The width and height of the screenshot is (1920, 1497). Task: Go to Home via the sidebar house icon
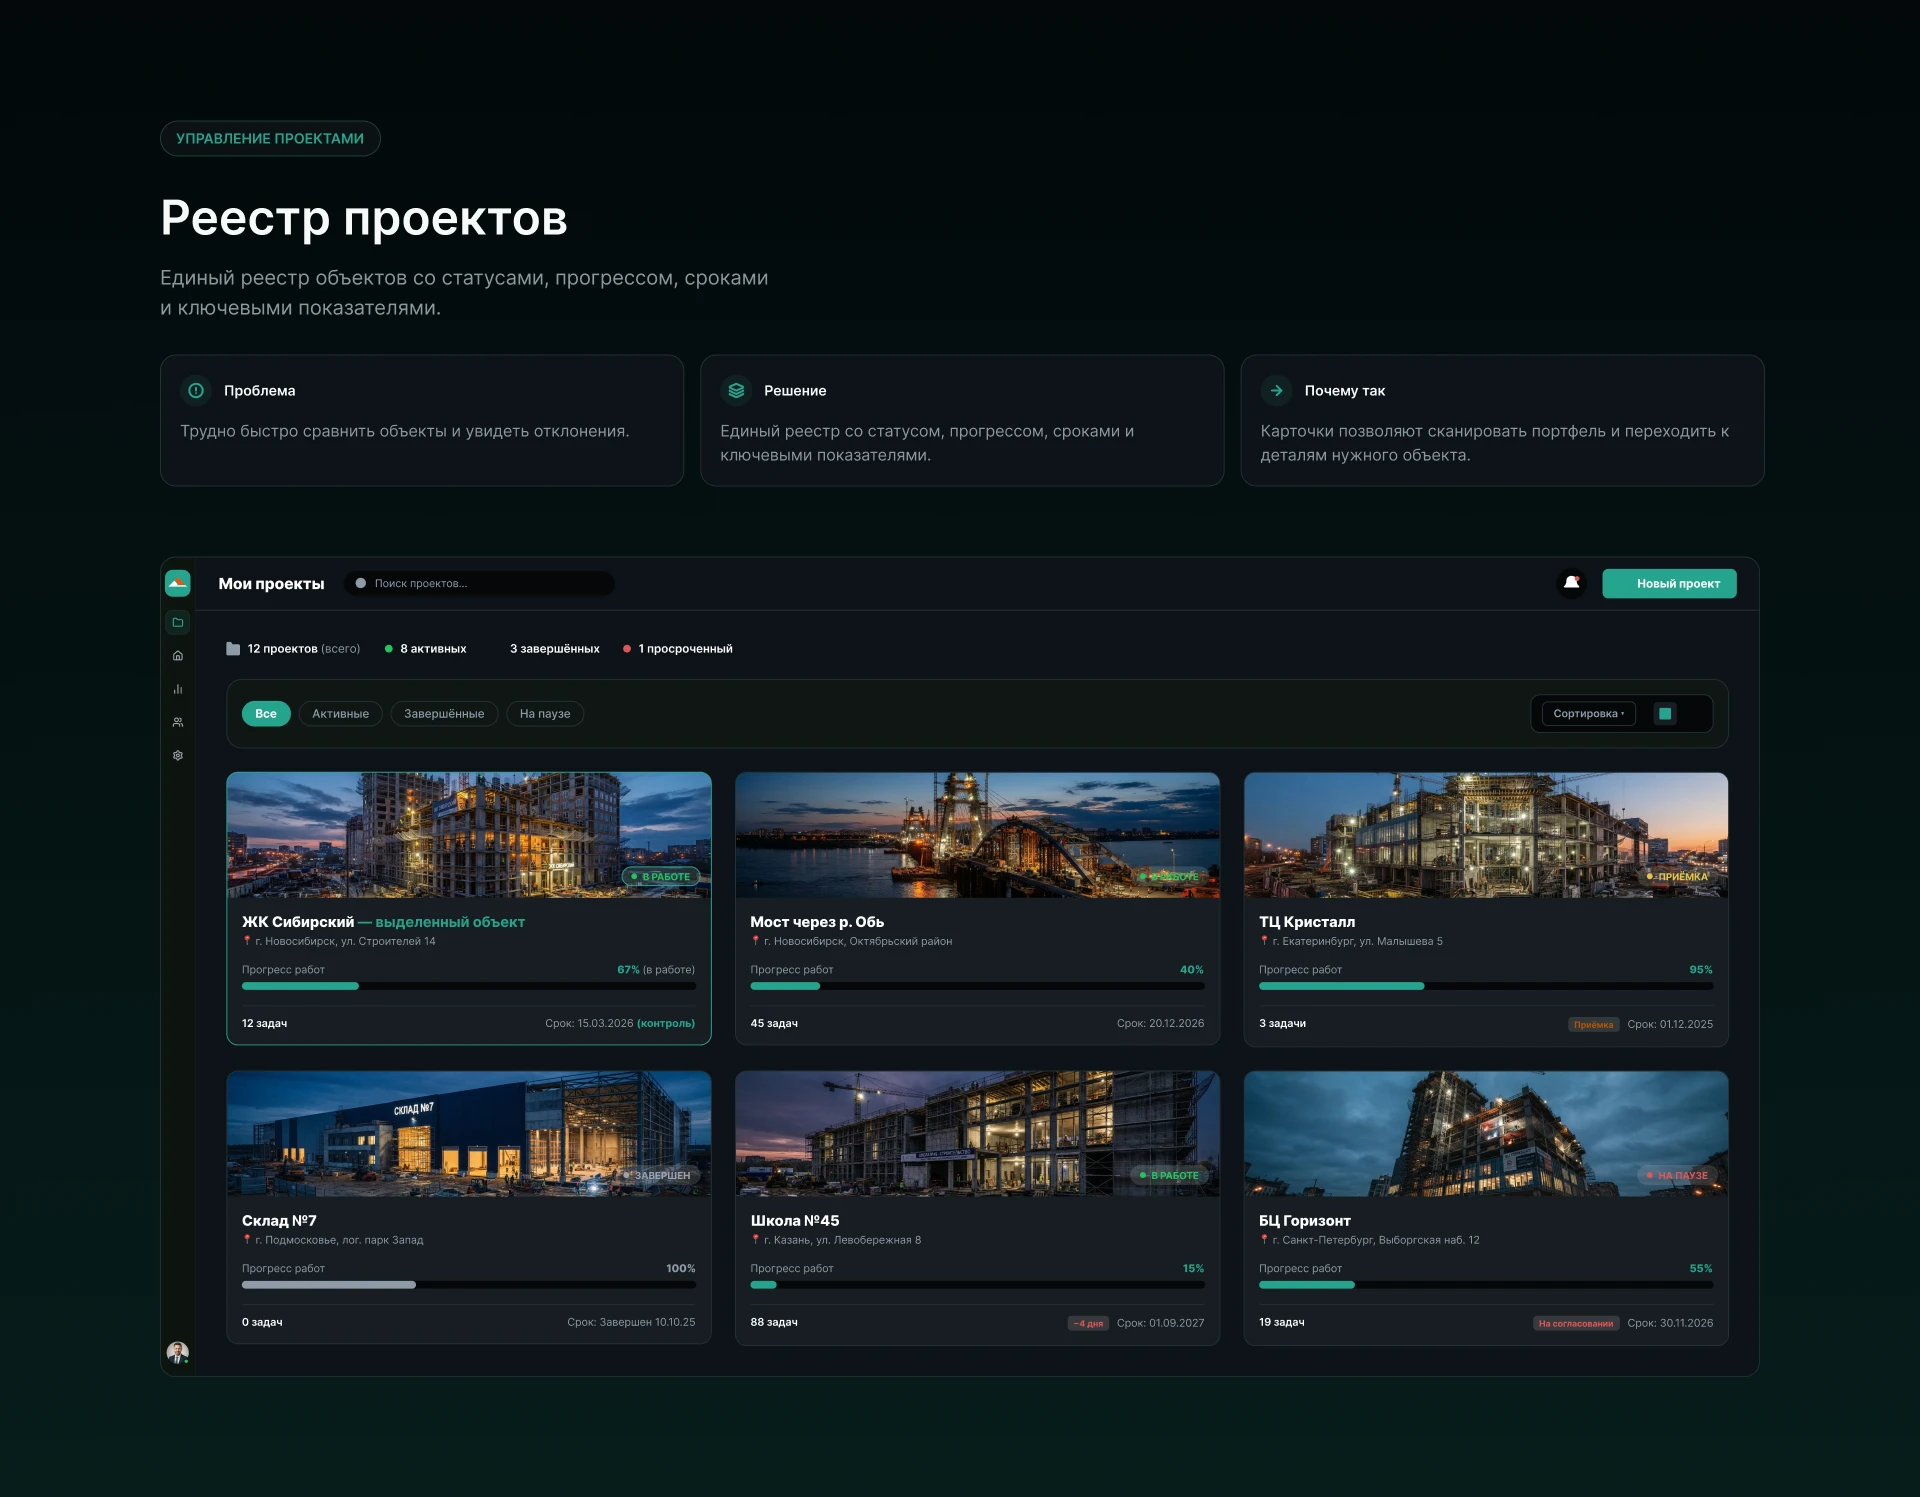tap(178, 656)
